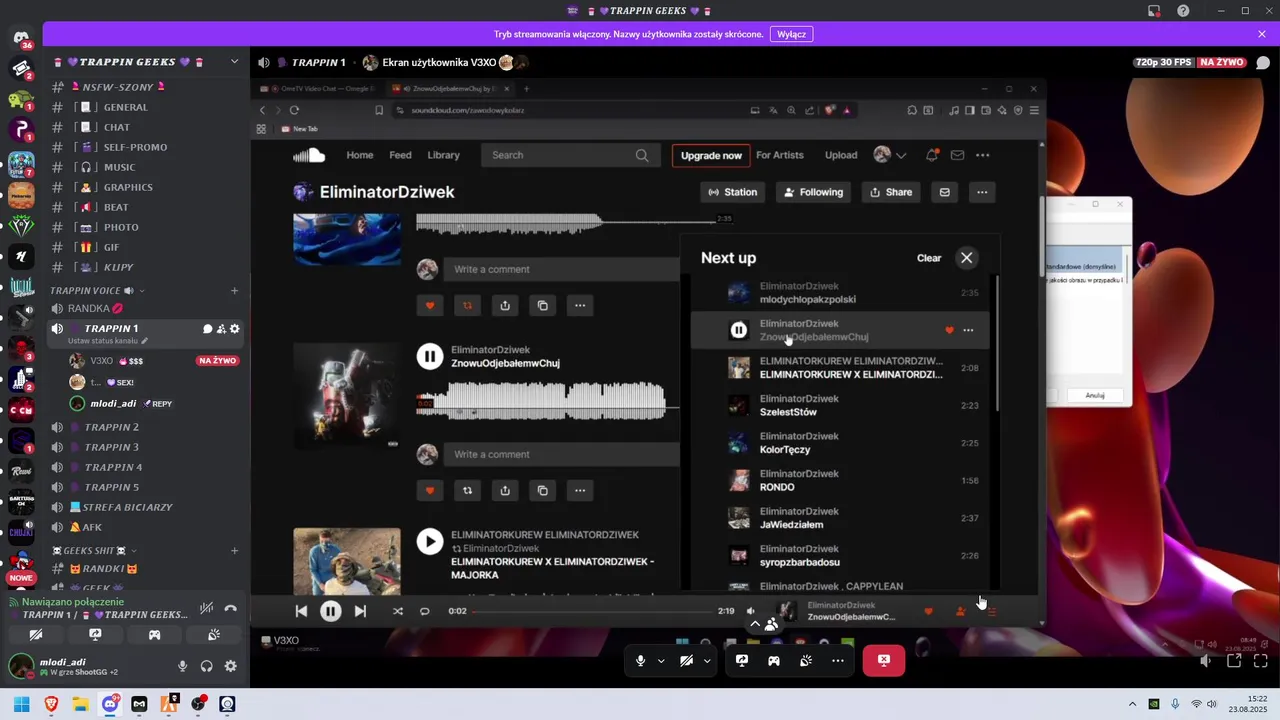This screenshot has width=1280, height=720.
Task: Show hidden system tray icons
Action: coord(1132,704)
